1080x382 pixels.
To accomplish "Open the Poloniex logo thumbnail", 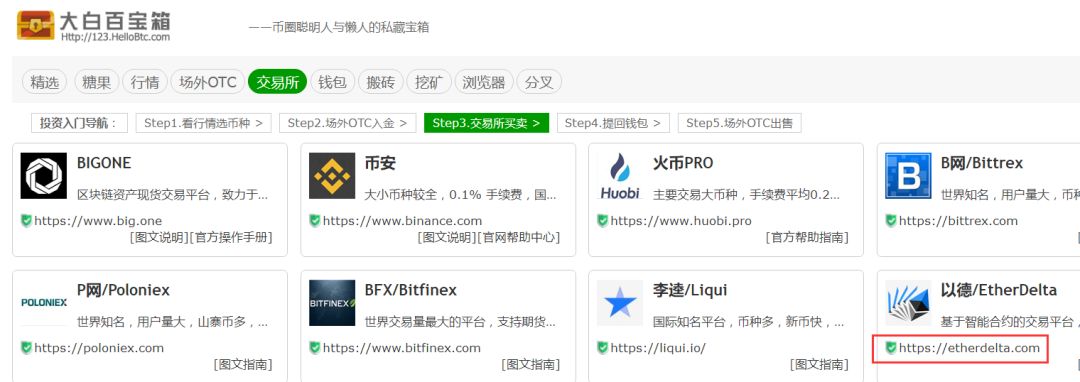I will pyautogui.click(x=44, y=303).
